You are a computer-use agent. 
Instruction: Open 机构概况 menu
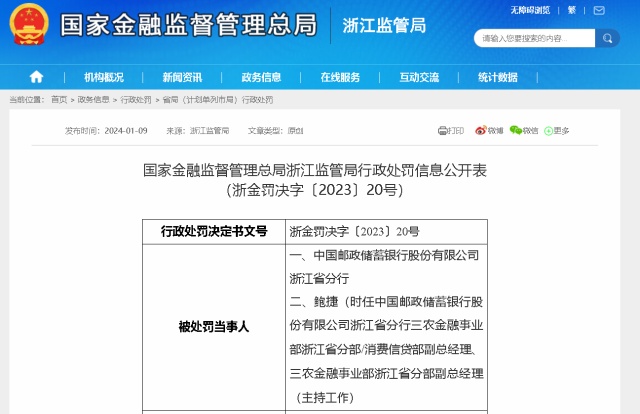pyautogui.click(x=104, y=77)
